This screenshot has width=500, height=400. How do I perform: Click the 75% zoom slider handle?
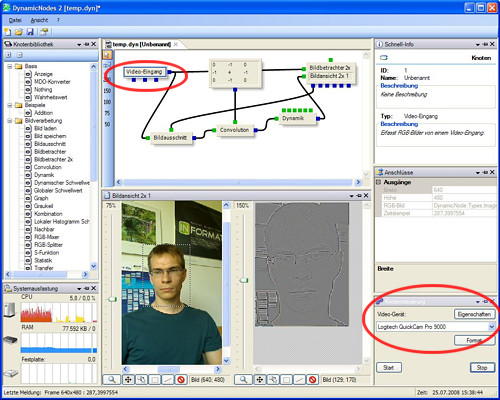click(x=112, y=299)
